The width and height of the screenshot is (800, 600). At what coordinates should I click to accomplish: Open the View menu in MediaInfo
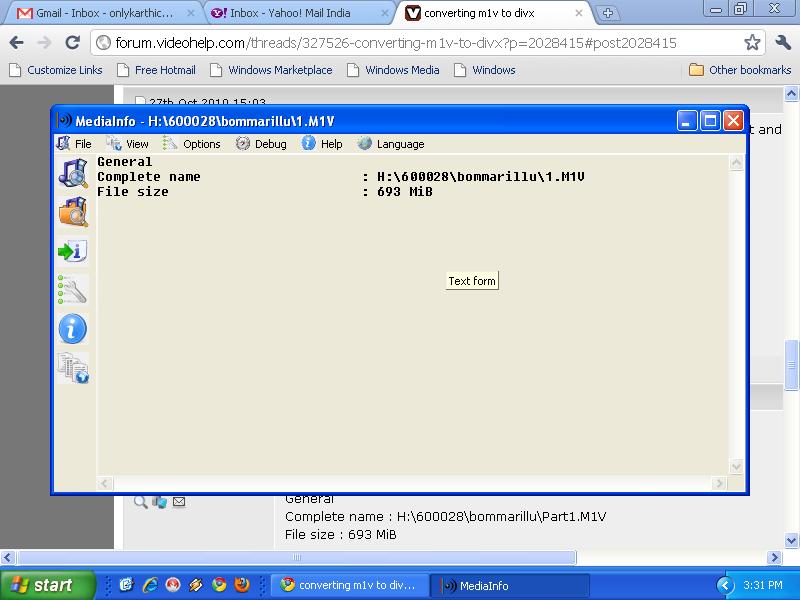[x=128, y=144]
